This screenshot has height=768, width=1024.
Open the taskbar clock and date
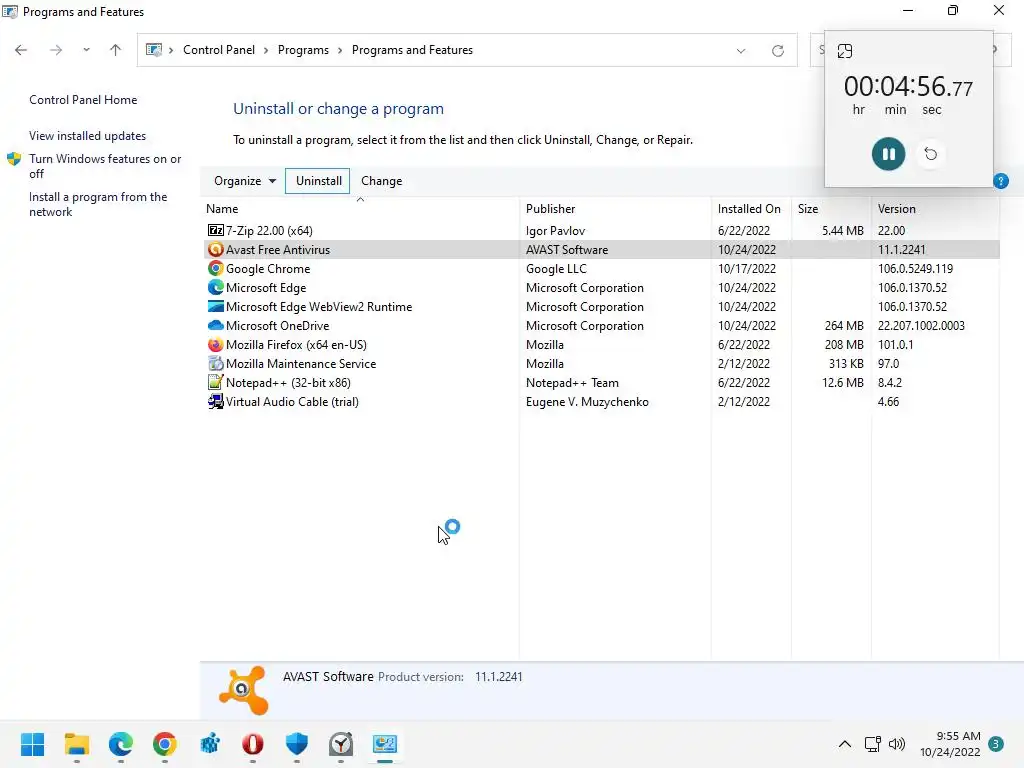coord(950,744)
